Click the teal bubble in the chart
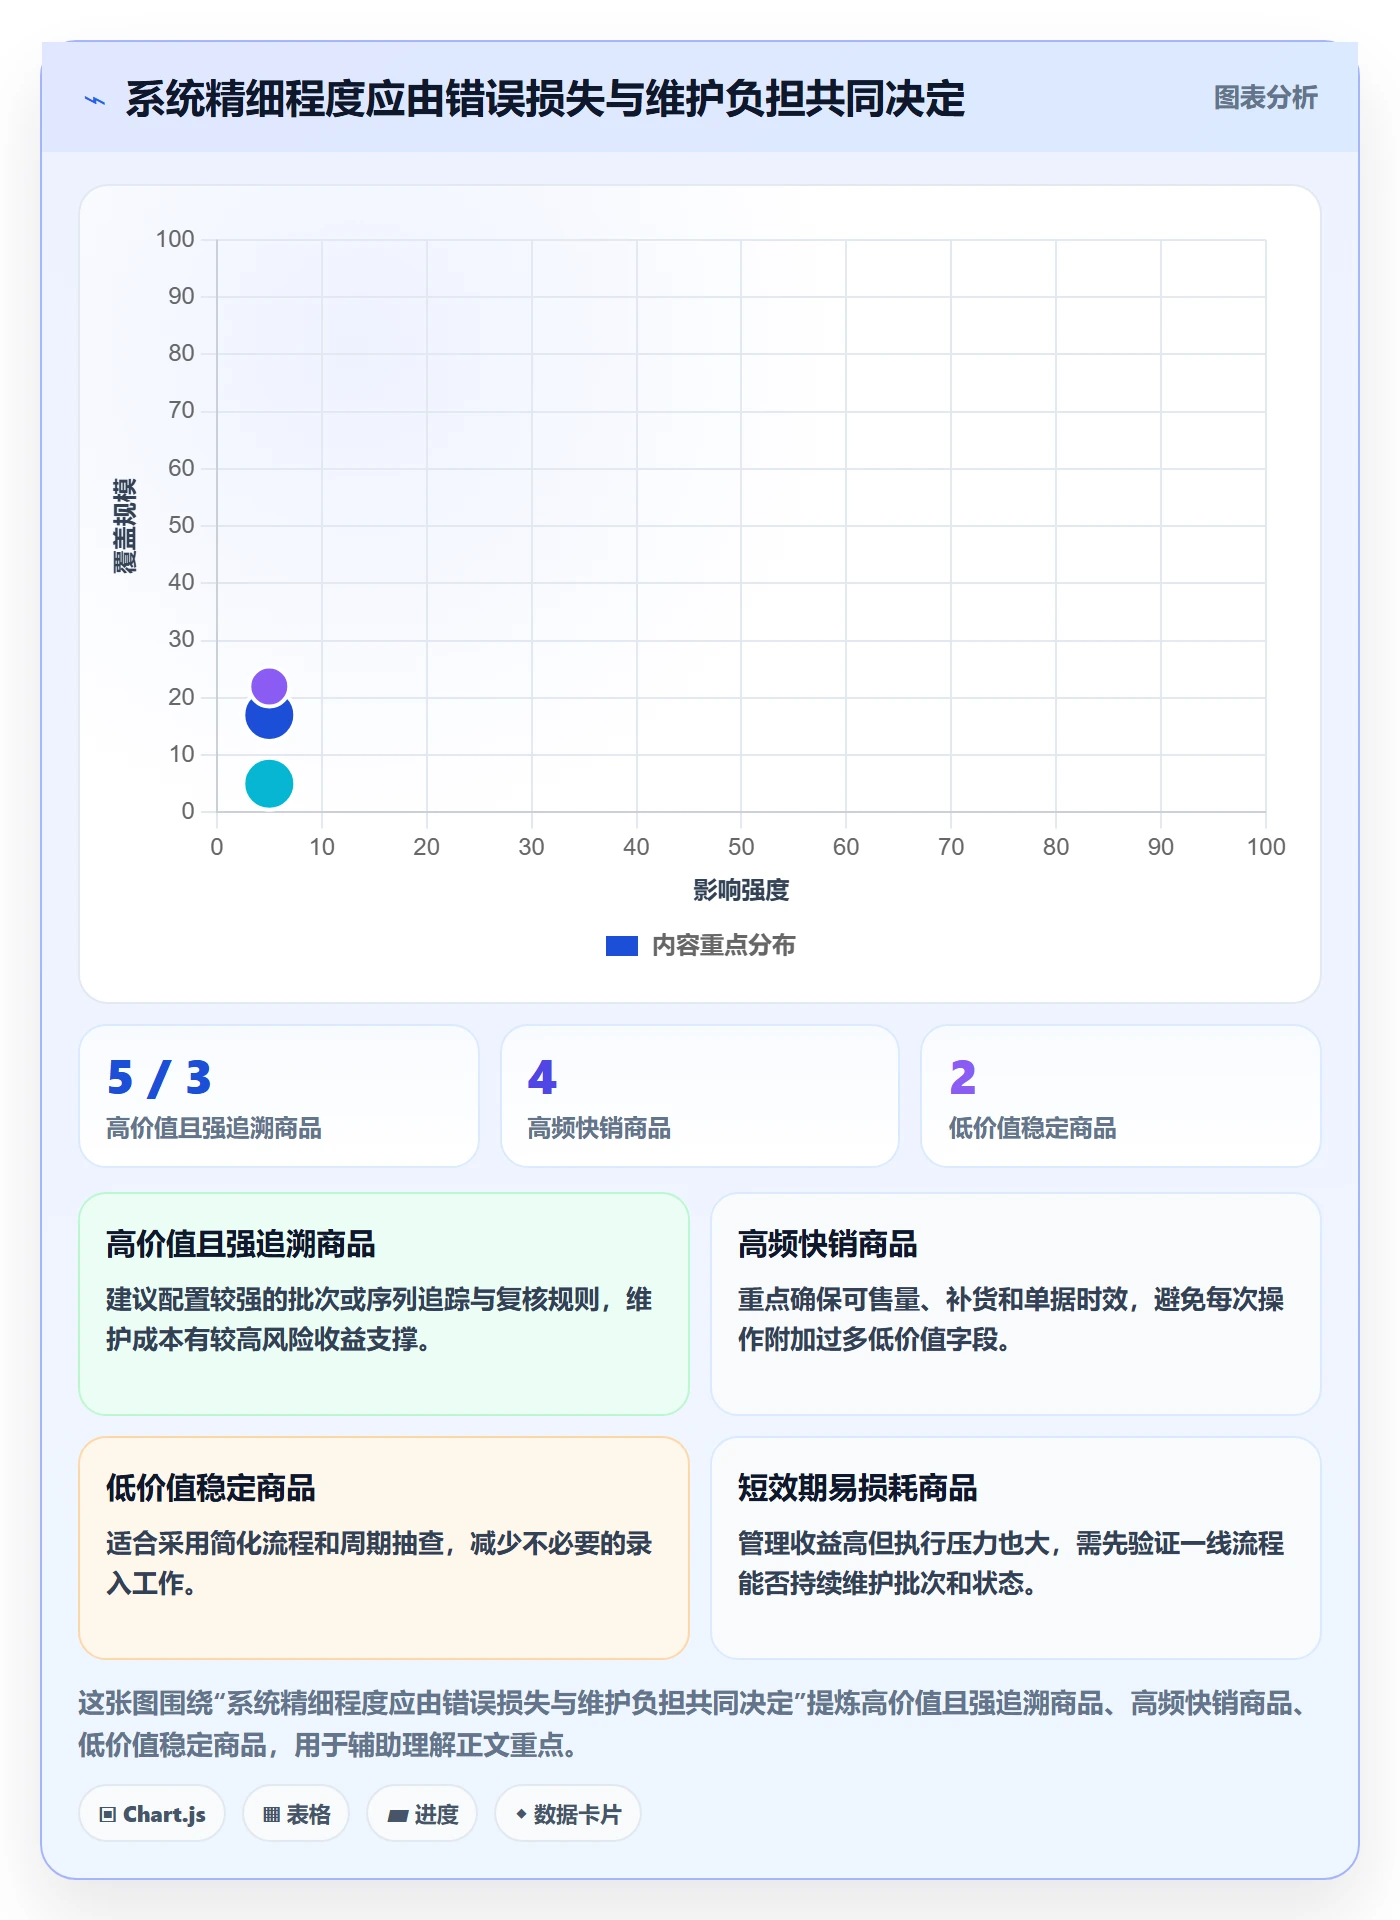The width and height of the screenshot is (1400, 1920). (x=269, y=783)
